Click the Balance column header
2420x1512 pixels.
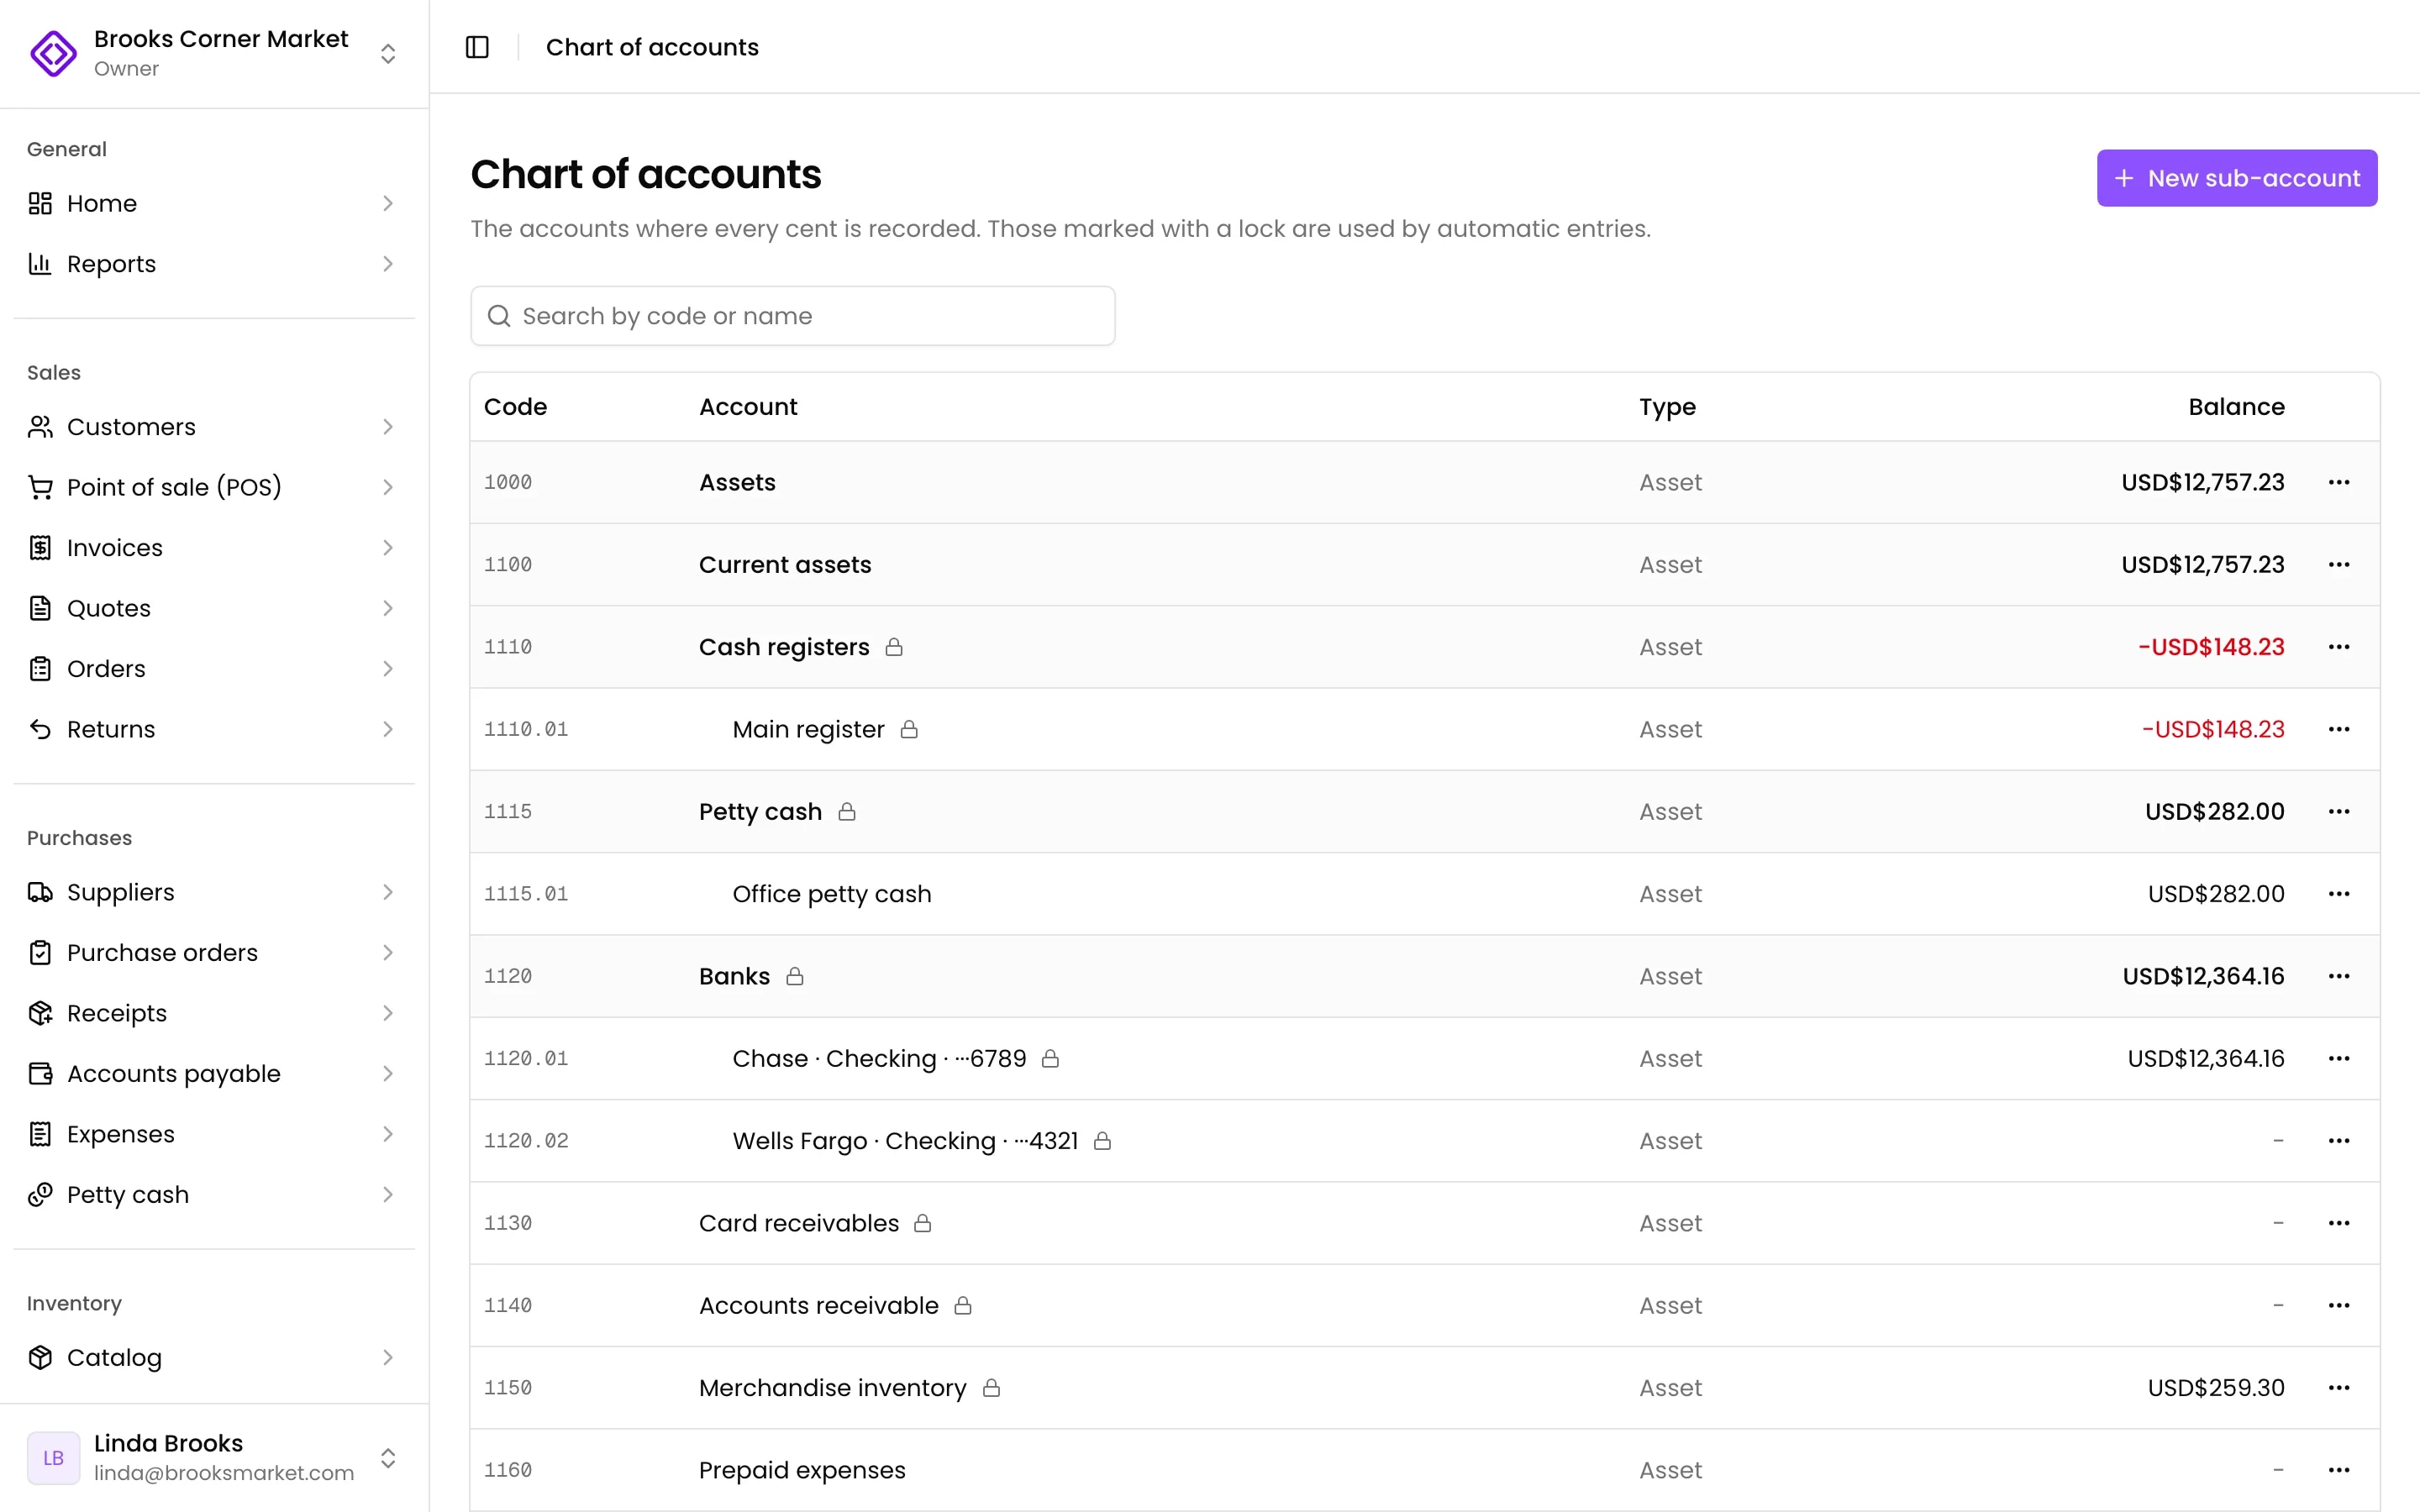tap(2236, 407)
